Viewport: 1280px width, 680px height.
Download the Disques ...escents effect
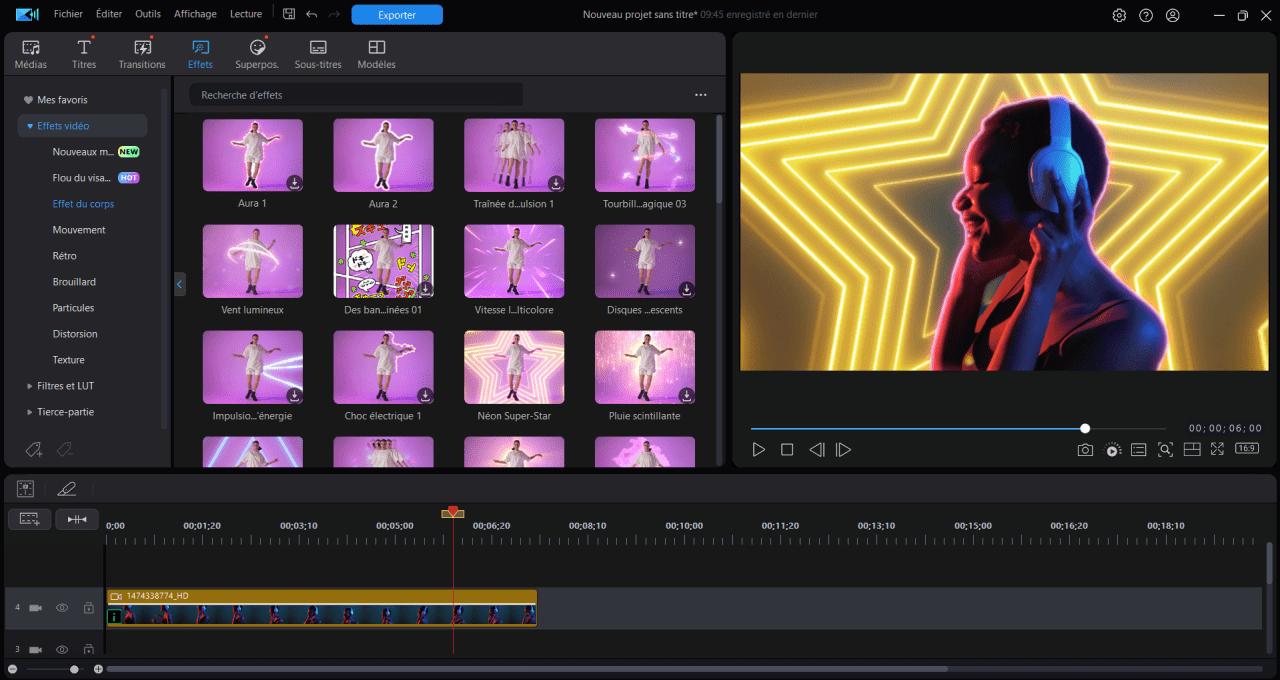coord(686,289)
